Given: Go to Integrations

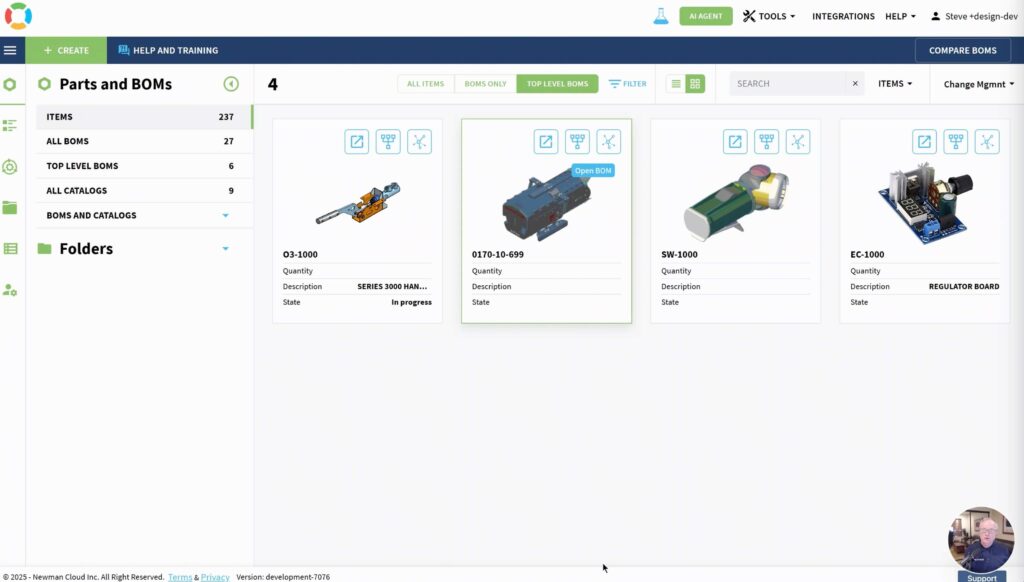Looking at the screenshot, I should pyautogui.click(x=843, y=16).
